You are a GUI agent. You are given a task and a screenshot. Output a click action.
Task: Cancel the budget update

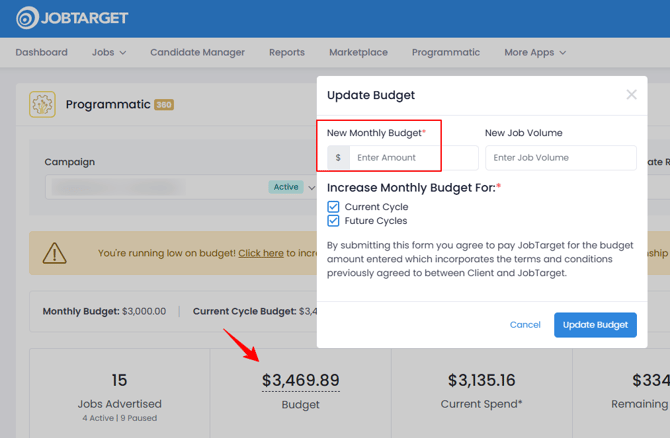click(x=525, y=325)
